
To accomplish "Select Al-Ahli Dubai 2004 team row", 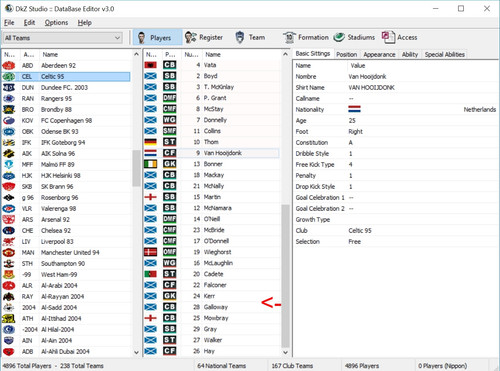I will (66, 352).
